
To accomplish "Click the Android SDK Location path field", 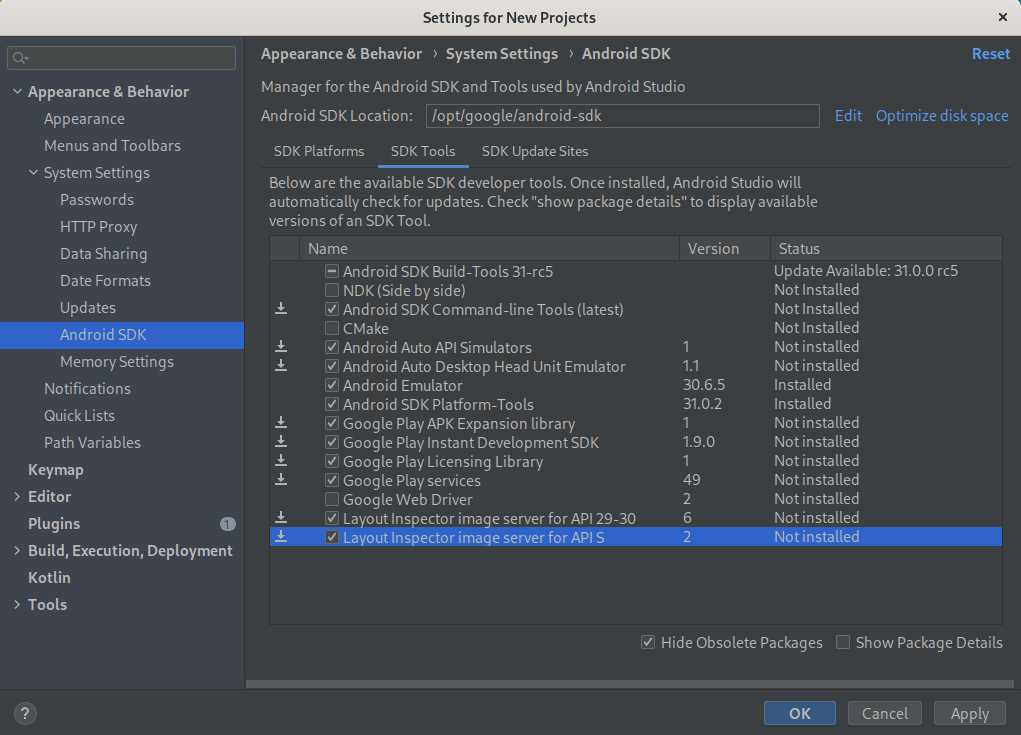I will click(622, 116).
